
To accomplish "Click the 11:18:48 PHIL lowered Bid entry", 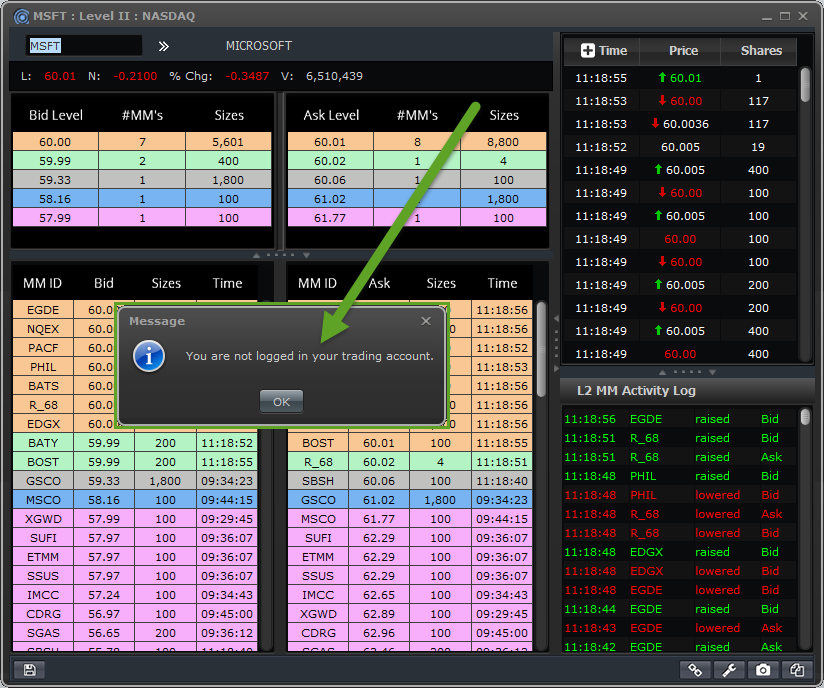I will (681, 495).
